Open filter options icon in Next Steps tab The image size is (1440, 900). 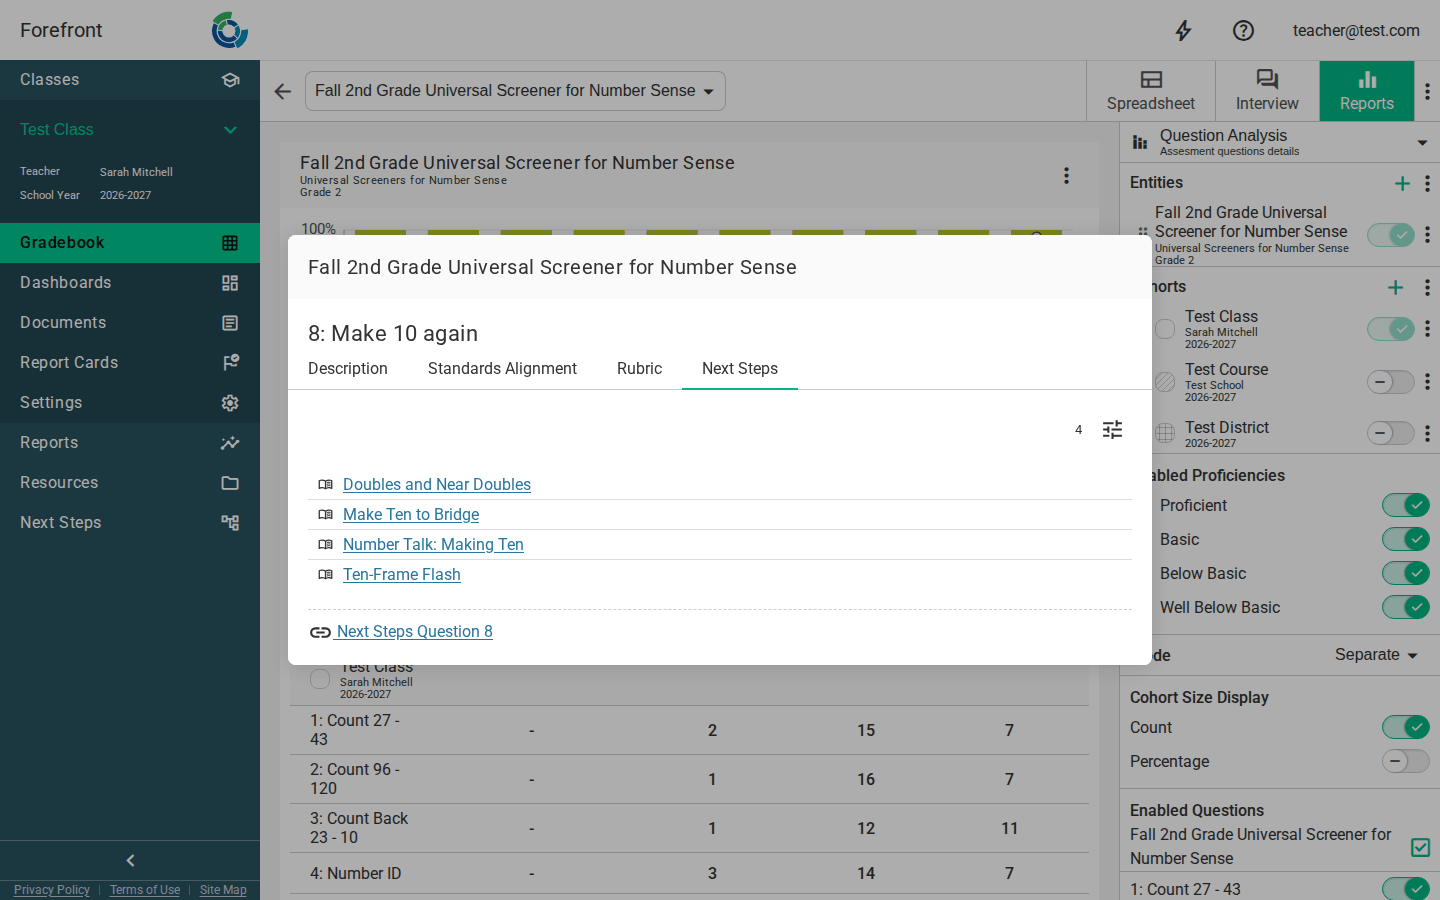pyautogui.click(x=1112, y=430)
